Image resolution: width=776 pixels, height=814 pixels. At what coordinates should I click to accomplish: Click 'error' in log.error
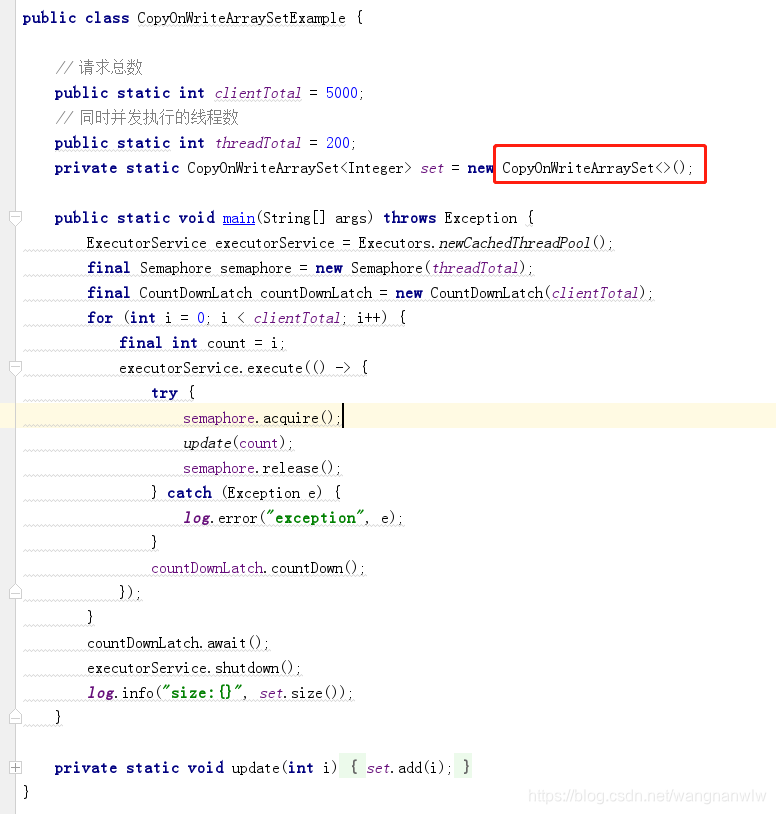(237, 518)
